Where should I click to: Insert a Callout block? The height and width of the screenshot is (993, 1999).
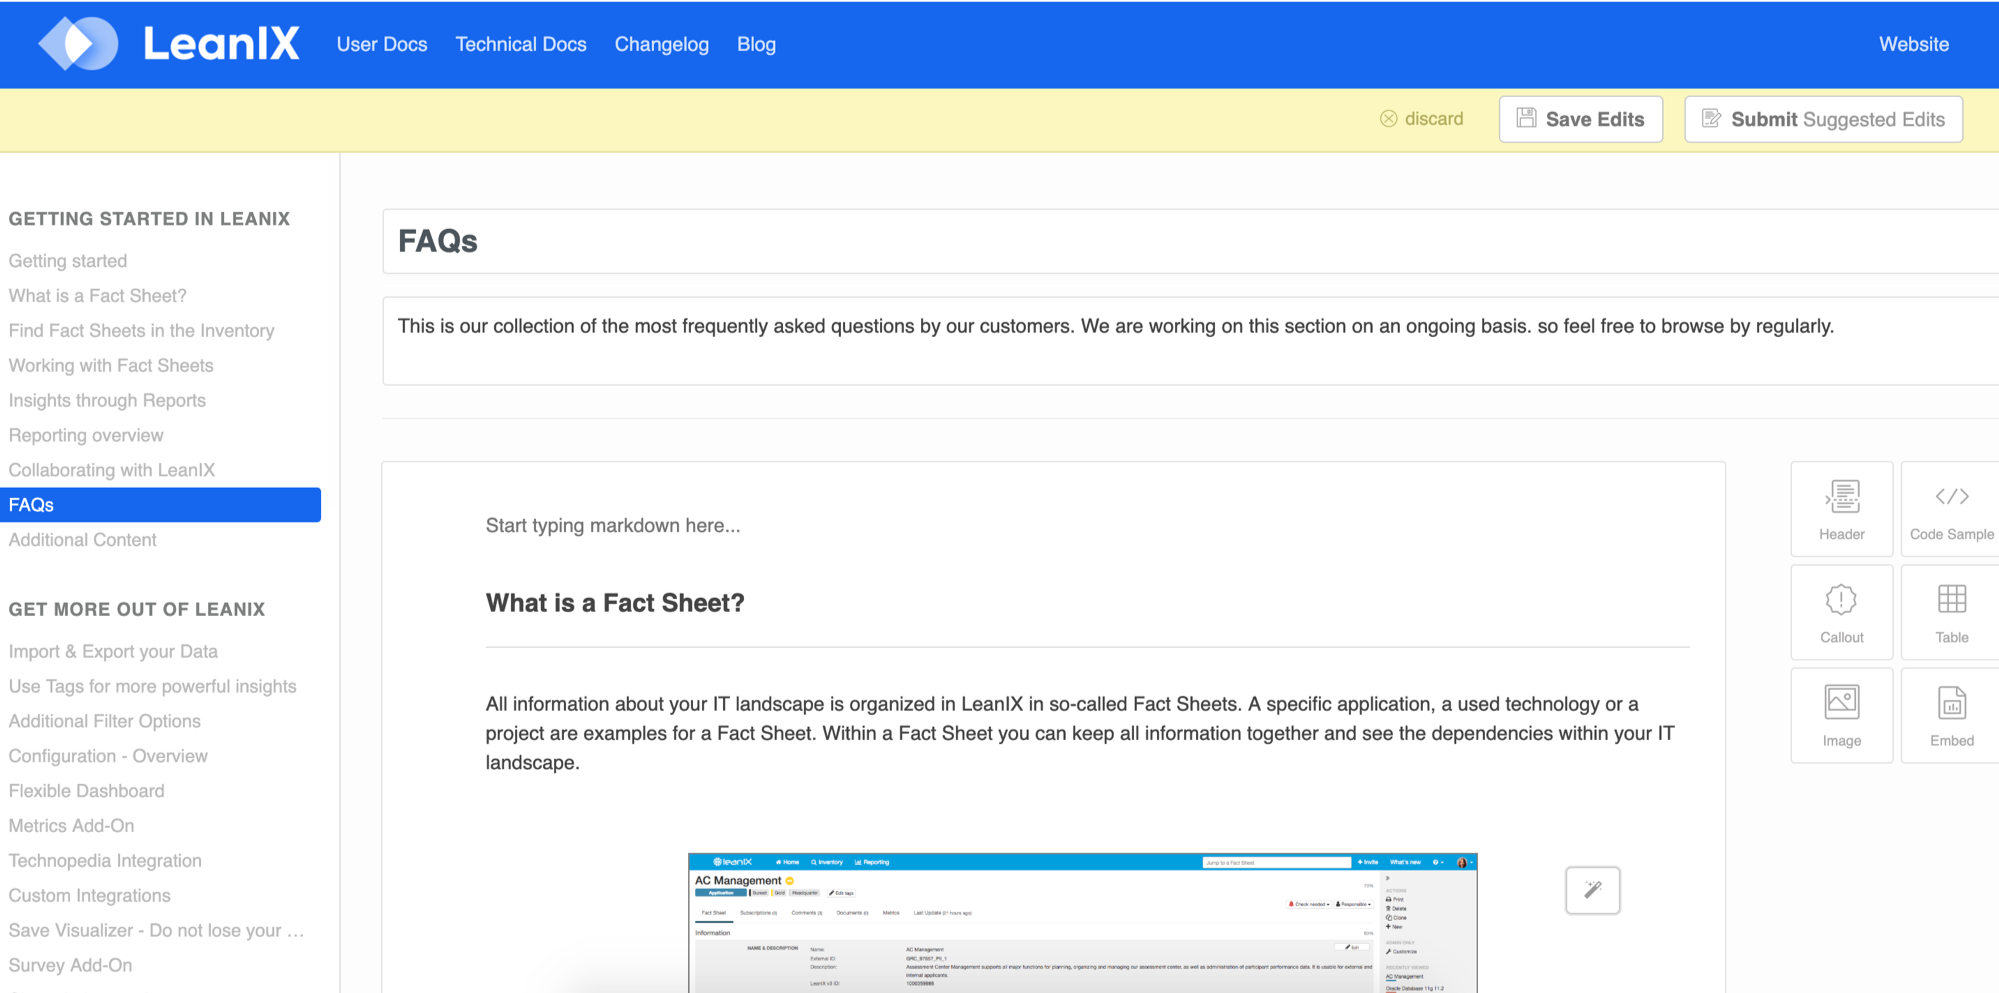coord(1841,612)
